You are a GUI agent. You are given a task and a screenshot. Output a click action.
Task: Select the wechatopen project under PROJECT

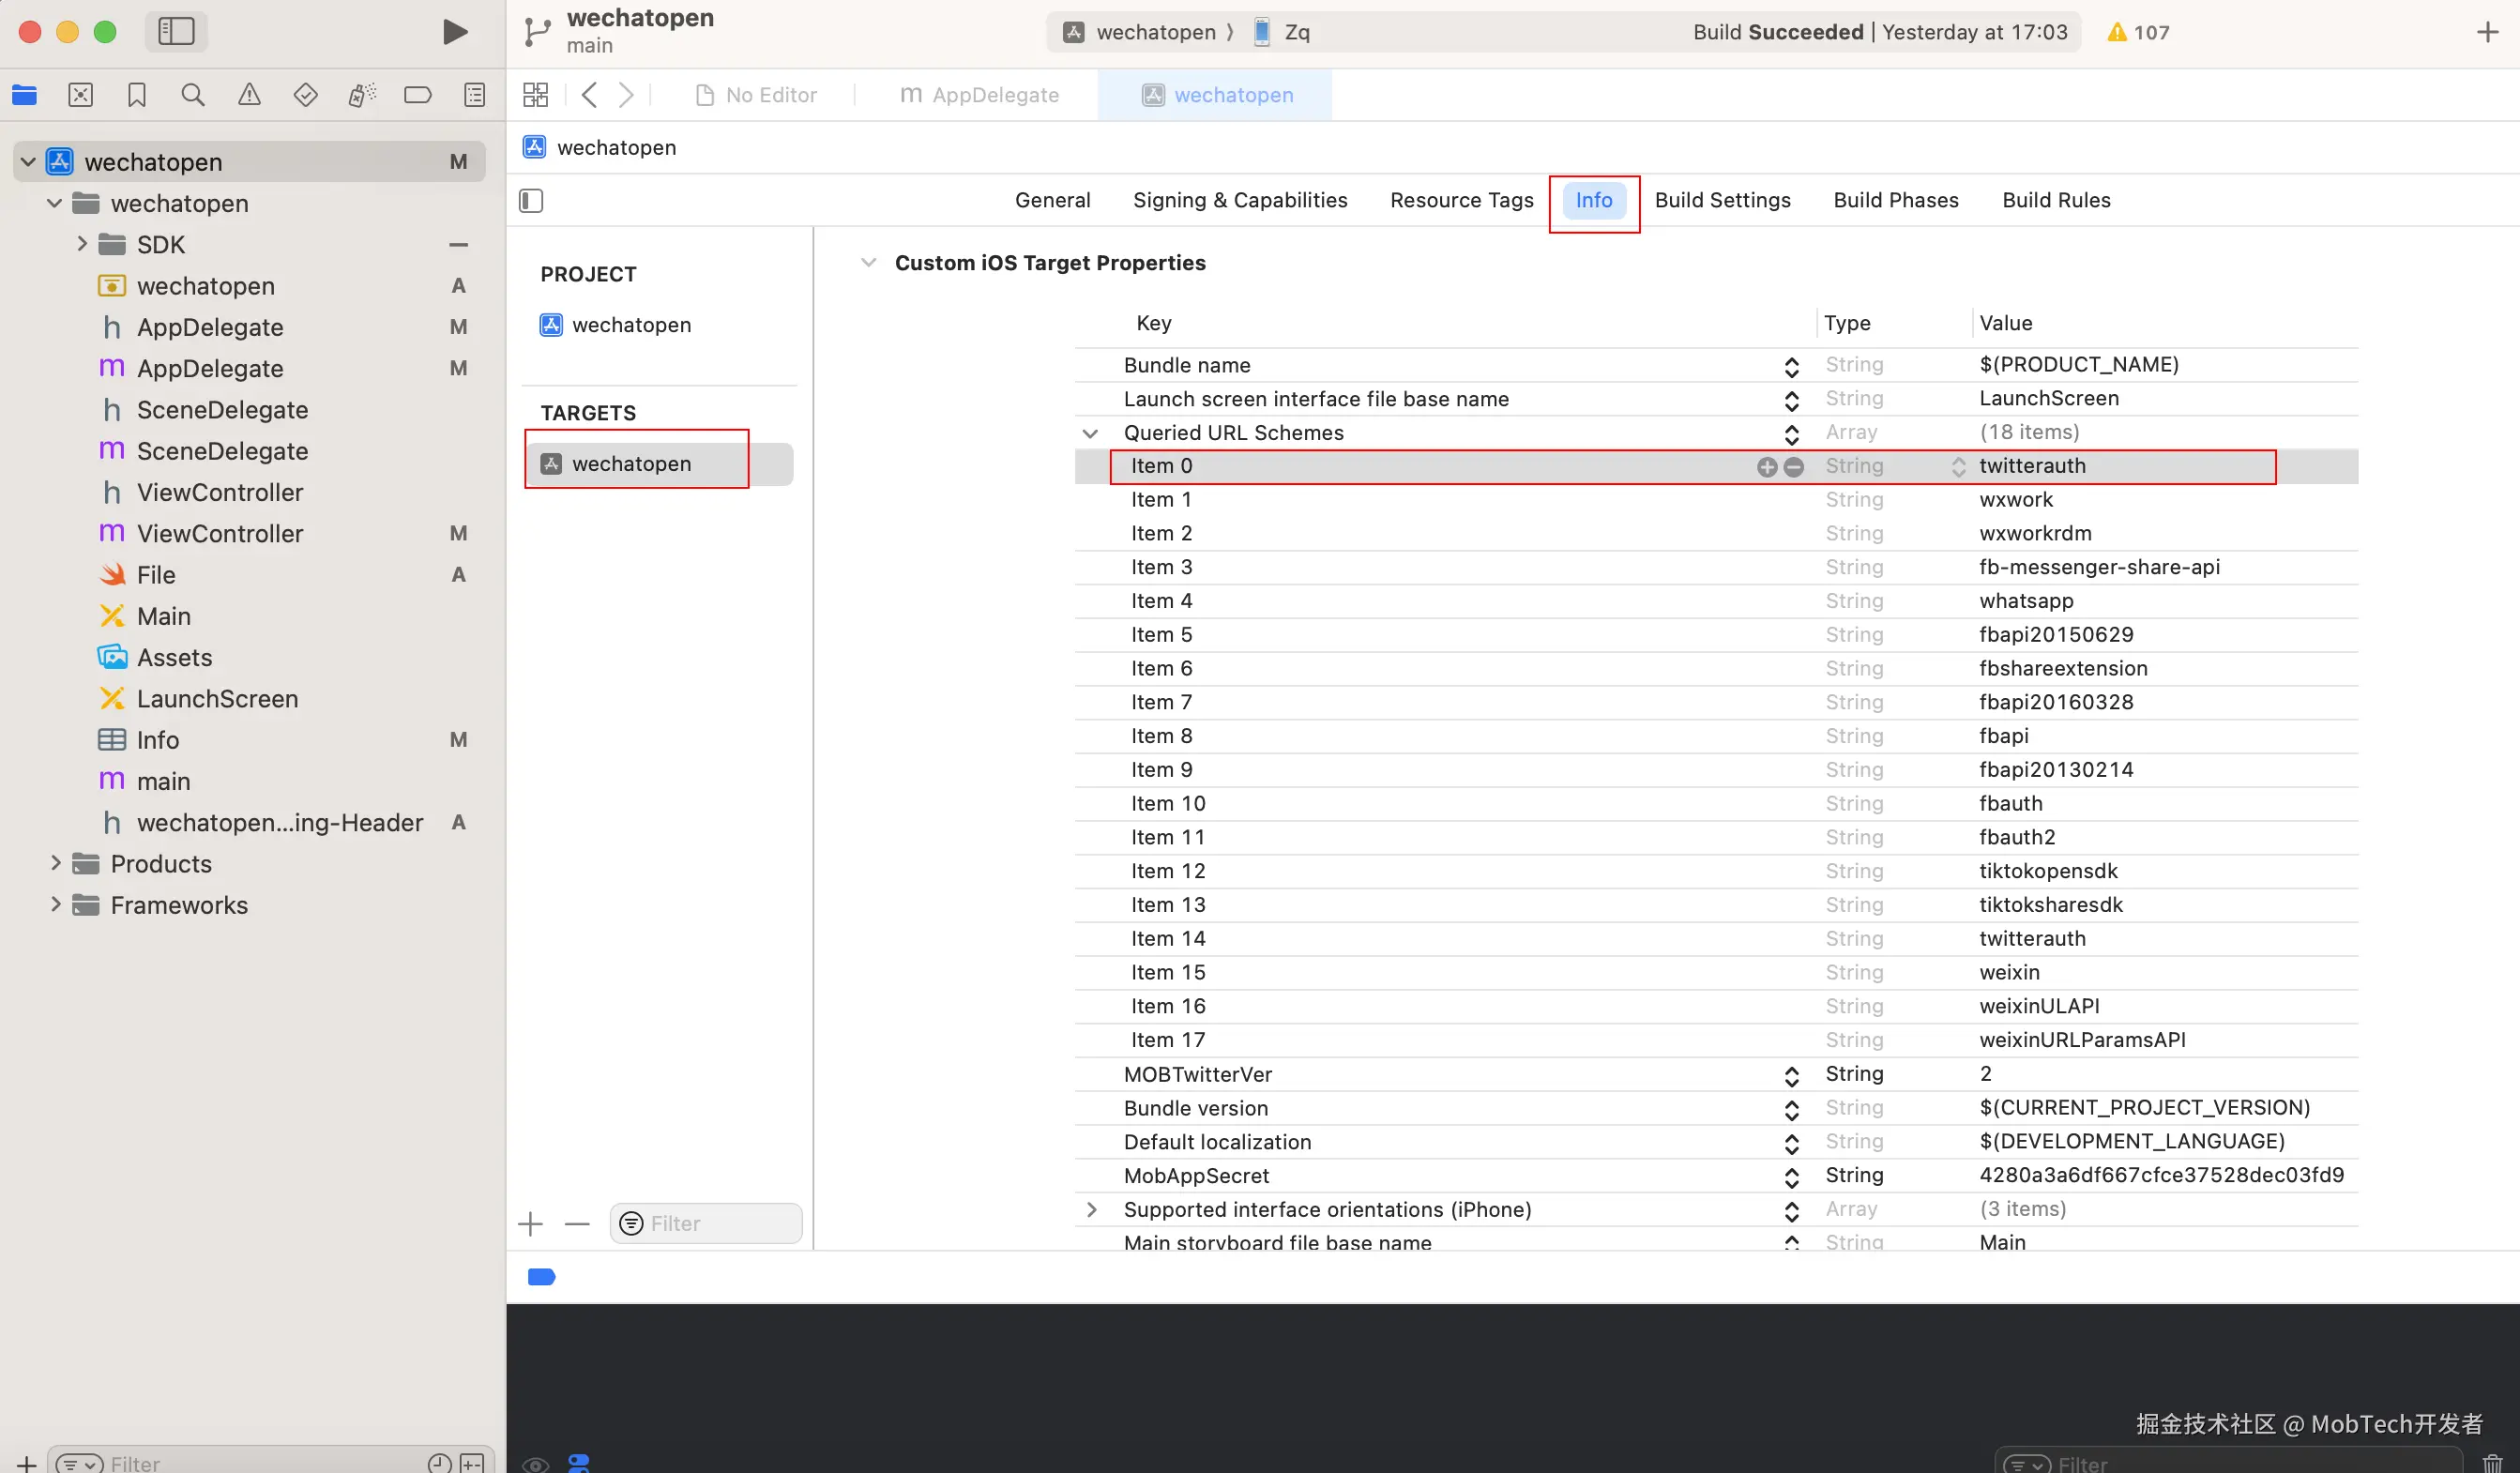coord(630,325)
